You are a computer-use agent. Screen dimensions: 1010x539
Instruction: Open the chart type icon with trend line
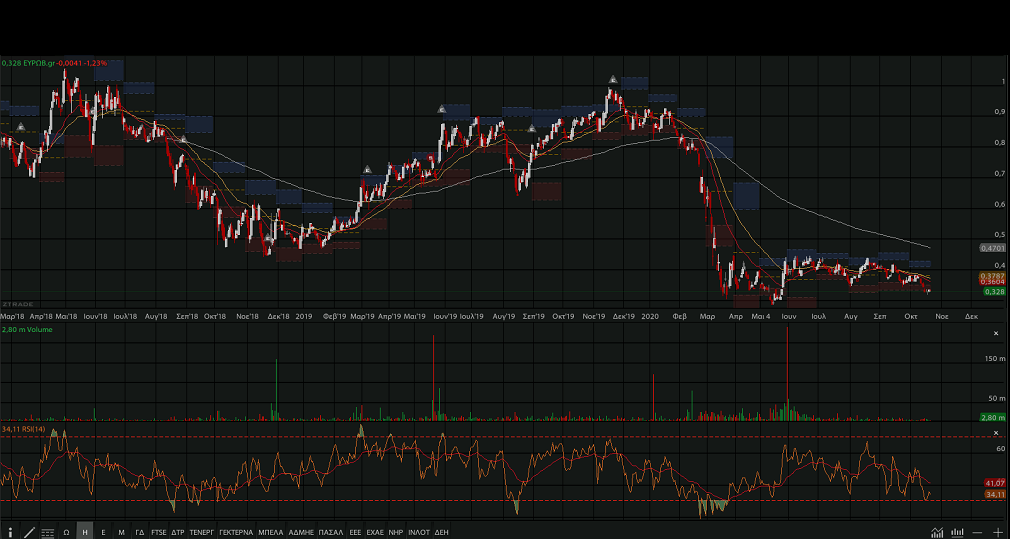[x=936, y=532]
